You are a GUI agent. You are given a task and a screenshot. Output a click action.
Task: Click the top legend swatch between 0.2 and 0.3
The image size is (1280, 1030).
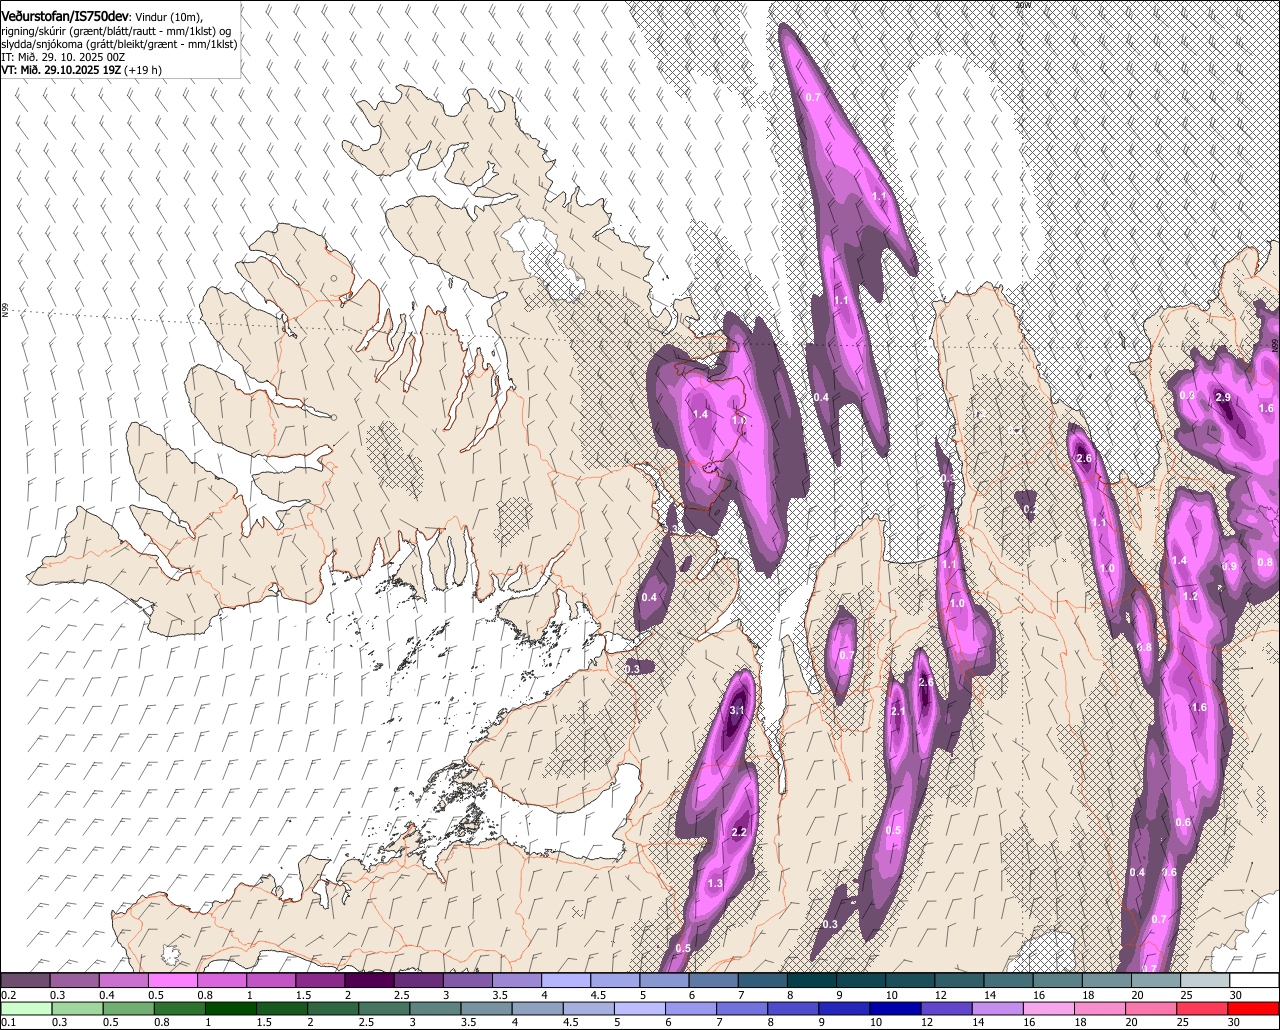[25, 981]
